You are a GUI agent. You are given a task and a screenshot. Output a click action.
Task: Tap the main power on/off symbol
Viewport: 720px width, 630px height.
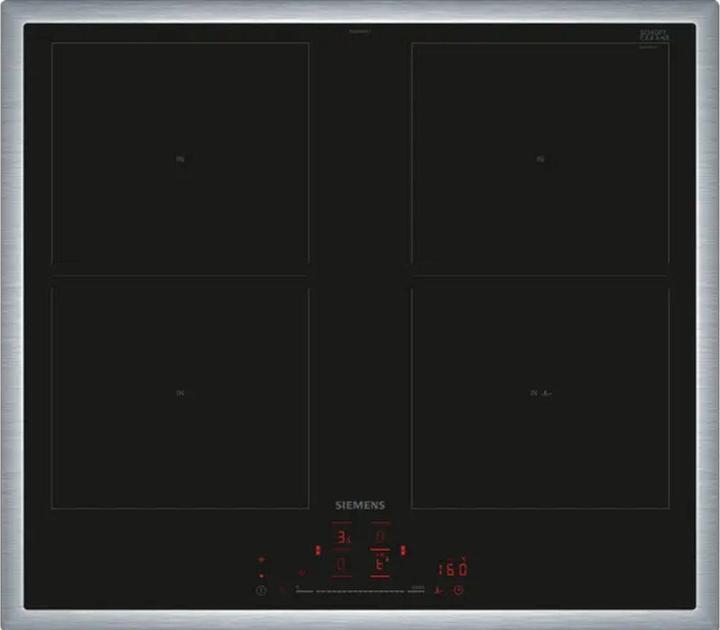tap(261, 591)
